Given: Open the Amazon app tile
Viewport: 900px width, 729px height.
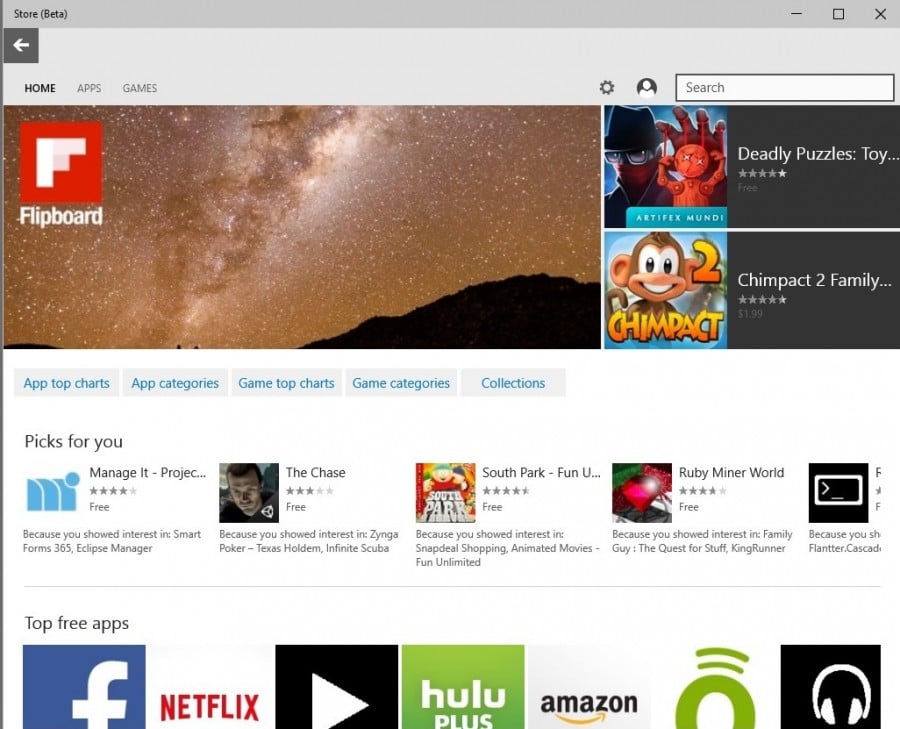Looking at the screenshot, I should (x=589, y=690).
